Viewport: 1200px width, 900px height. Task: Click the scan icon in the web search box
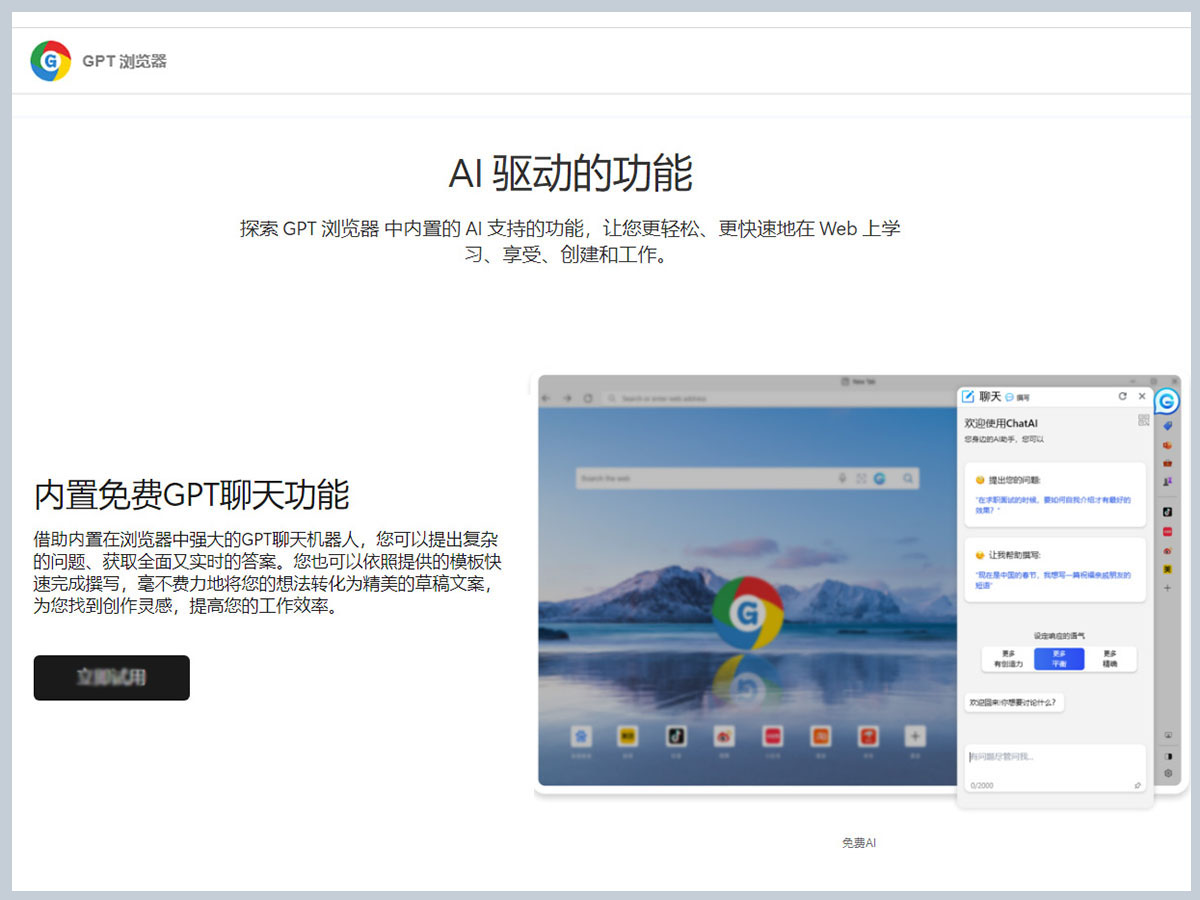861,479
